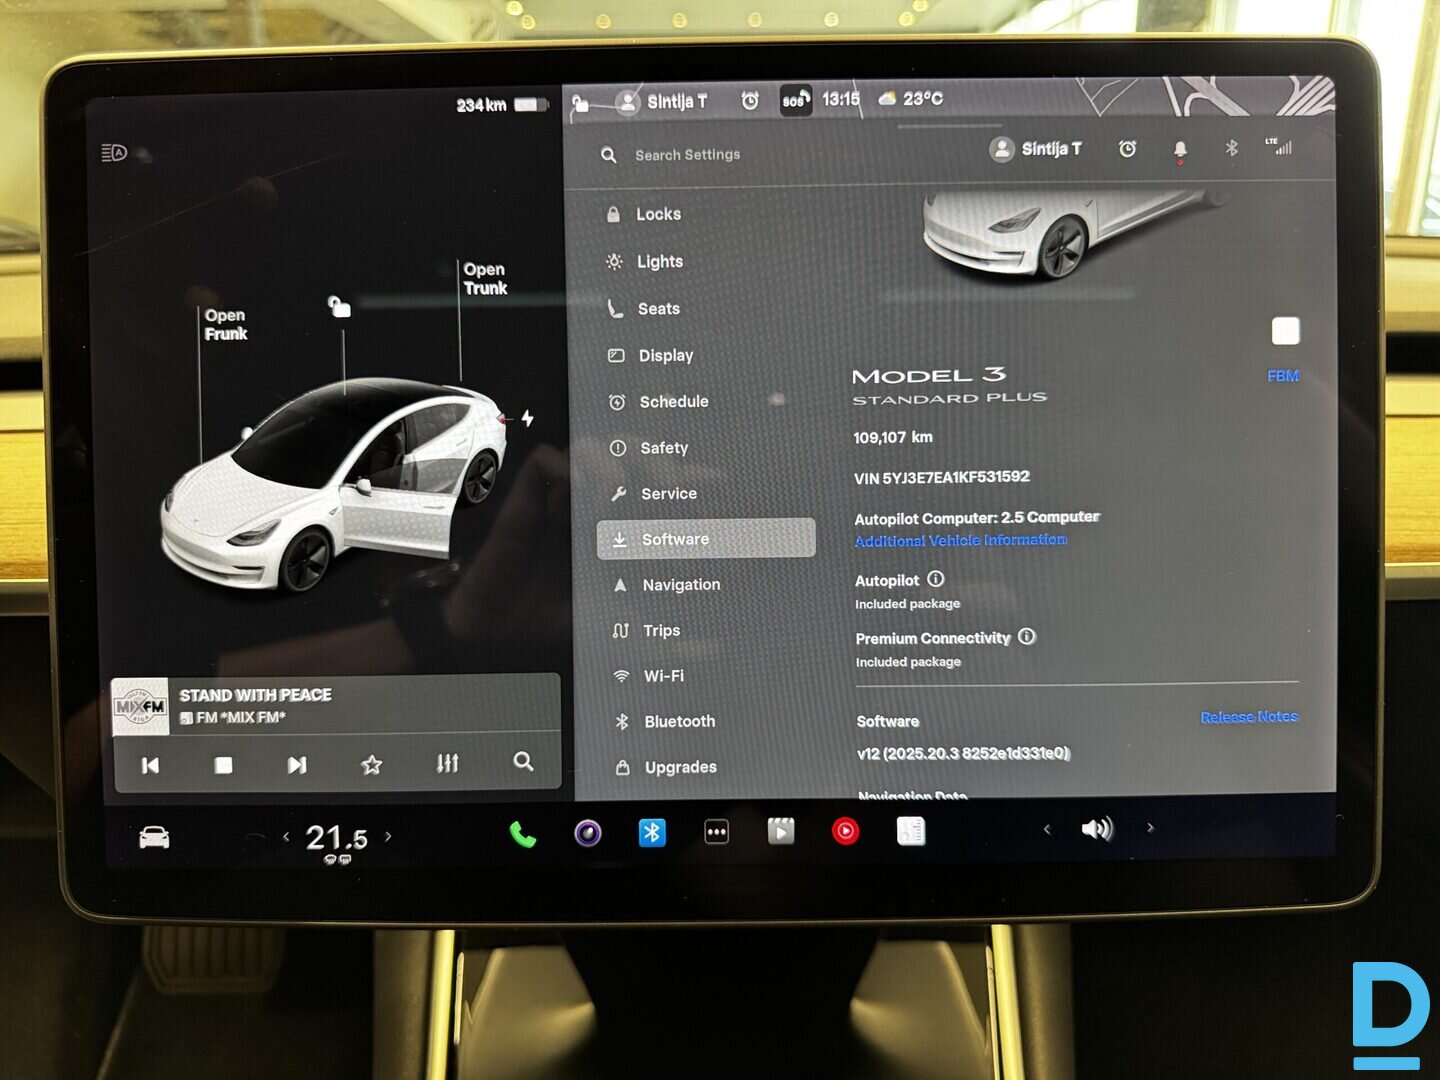
Task: Show Autopilot info details
Action: (936, 579)
